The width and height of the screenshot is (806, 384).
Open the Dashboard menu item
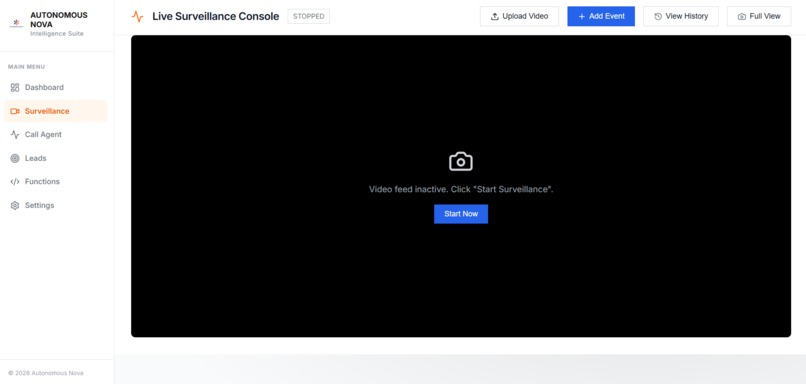click(x=55, y=87)
